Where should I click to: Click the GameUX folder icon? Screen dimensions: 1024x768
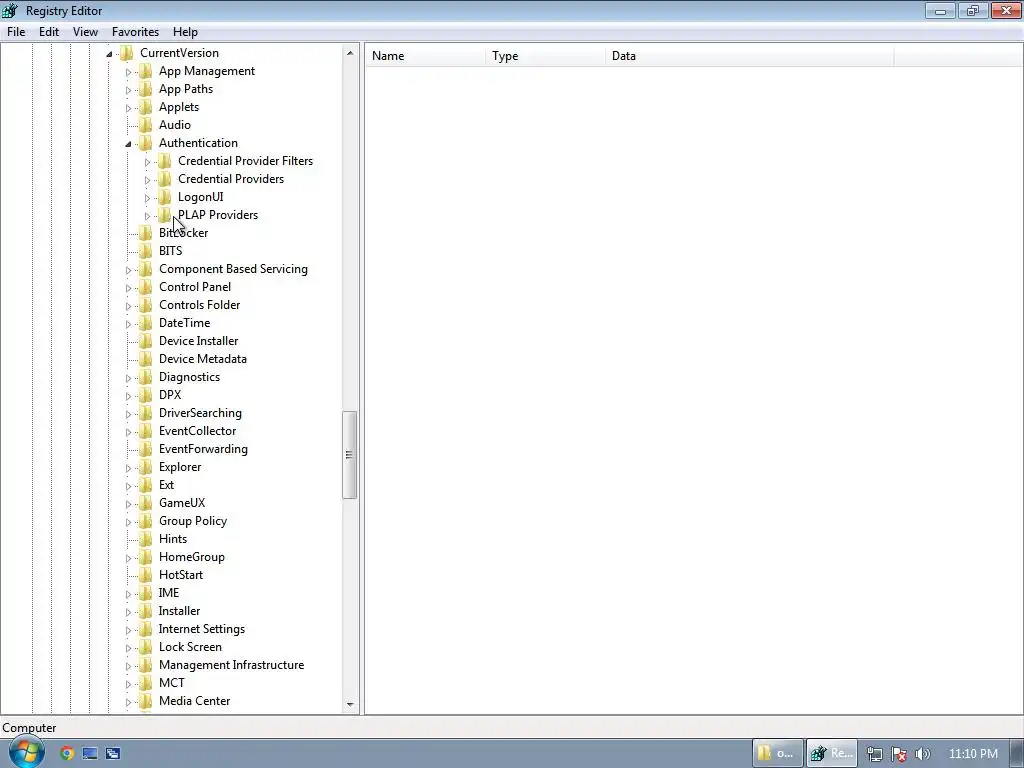coord(146,503)
